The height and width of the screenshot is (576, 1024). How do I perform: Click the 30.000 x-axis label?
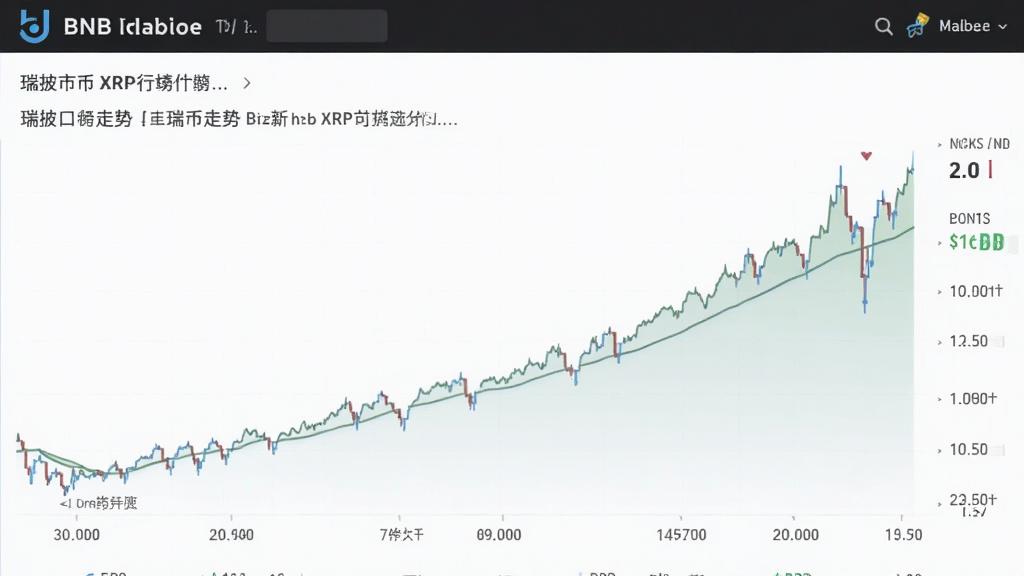76,535
